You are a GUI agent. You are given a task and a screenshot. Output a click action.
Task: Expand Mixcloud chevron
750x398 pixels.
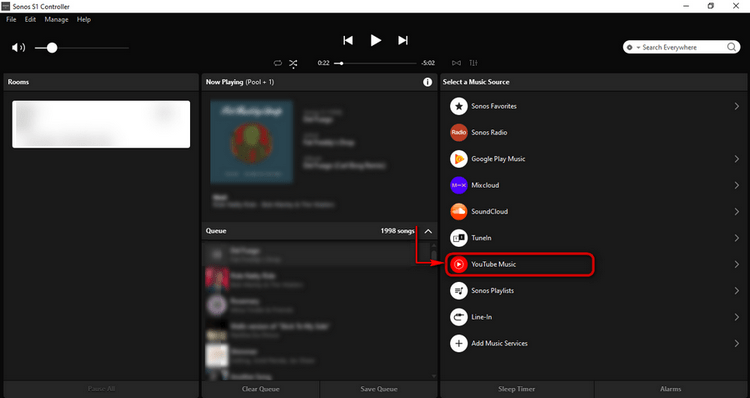pos(737,185)
